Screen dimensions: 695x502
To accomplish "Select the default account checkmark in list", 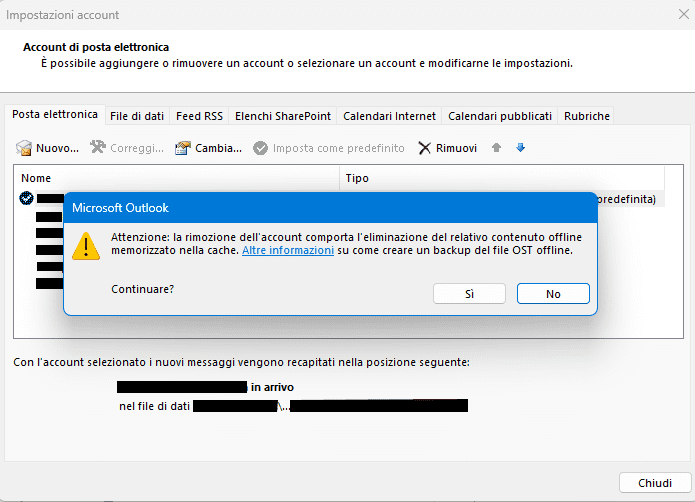I will coord(26,199).
